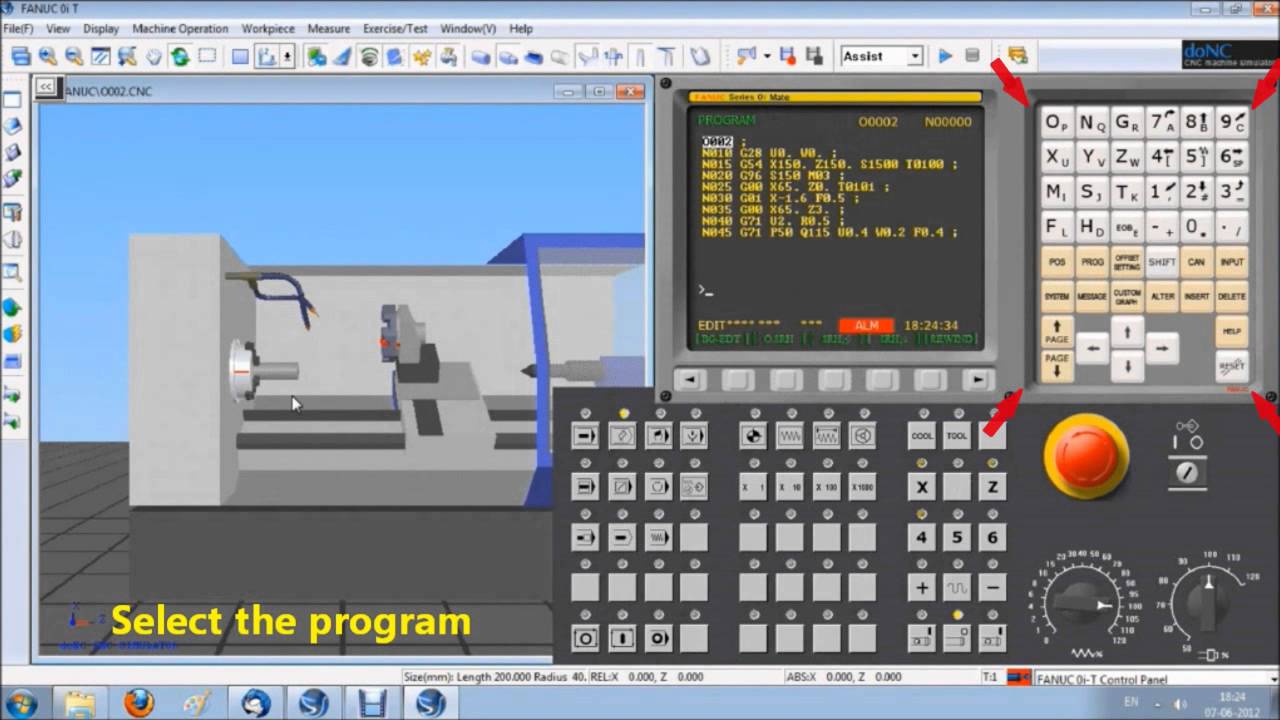Viewport: 1280px width, 720px height.
Task: Select AUTO mode button on panel
Action: coord(586,436)
